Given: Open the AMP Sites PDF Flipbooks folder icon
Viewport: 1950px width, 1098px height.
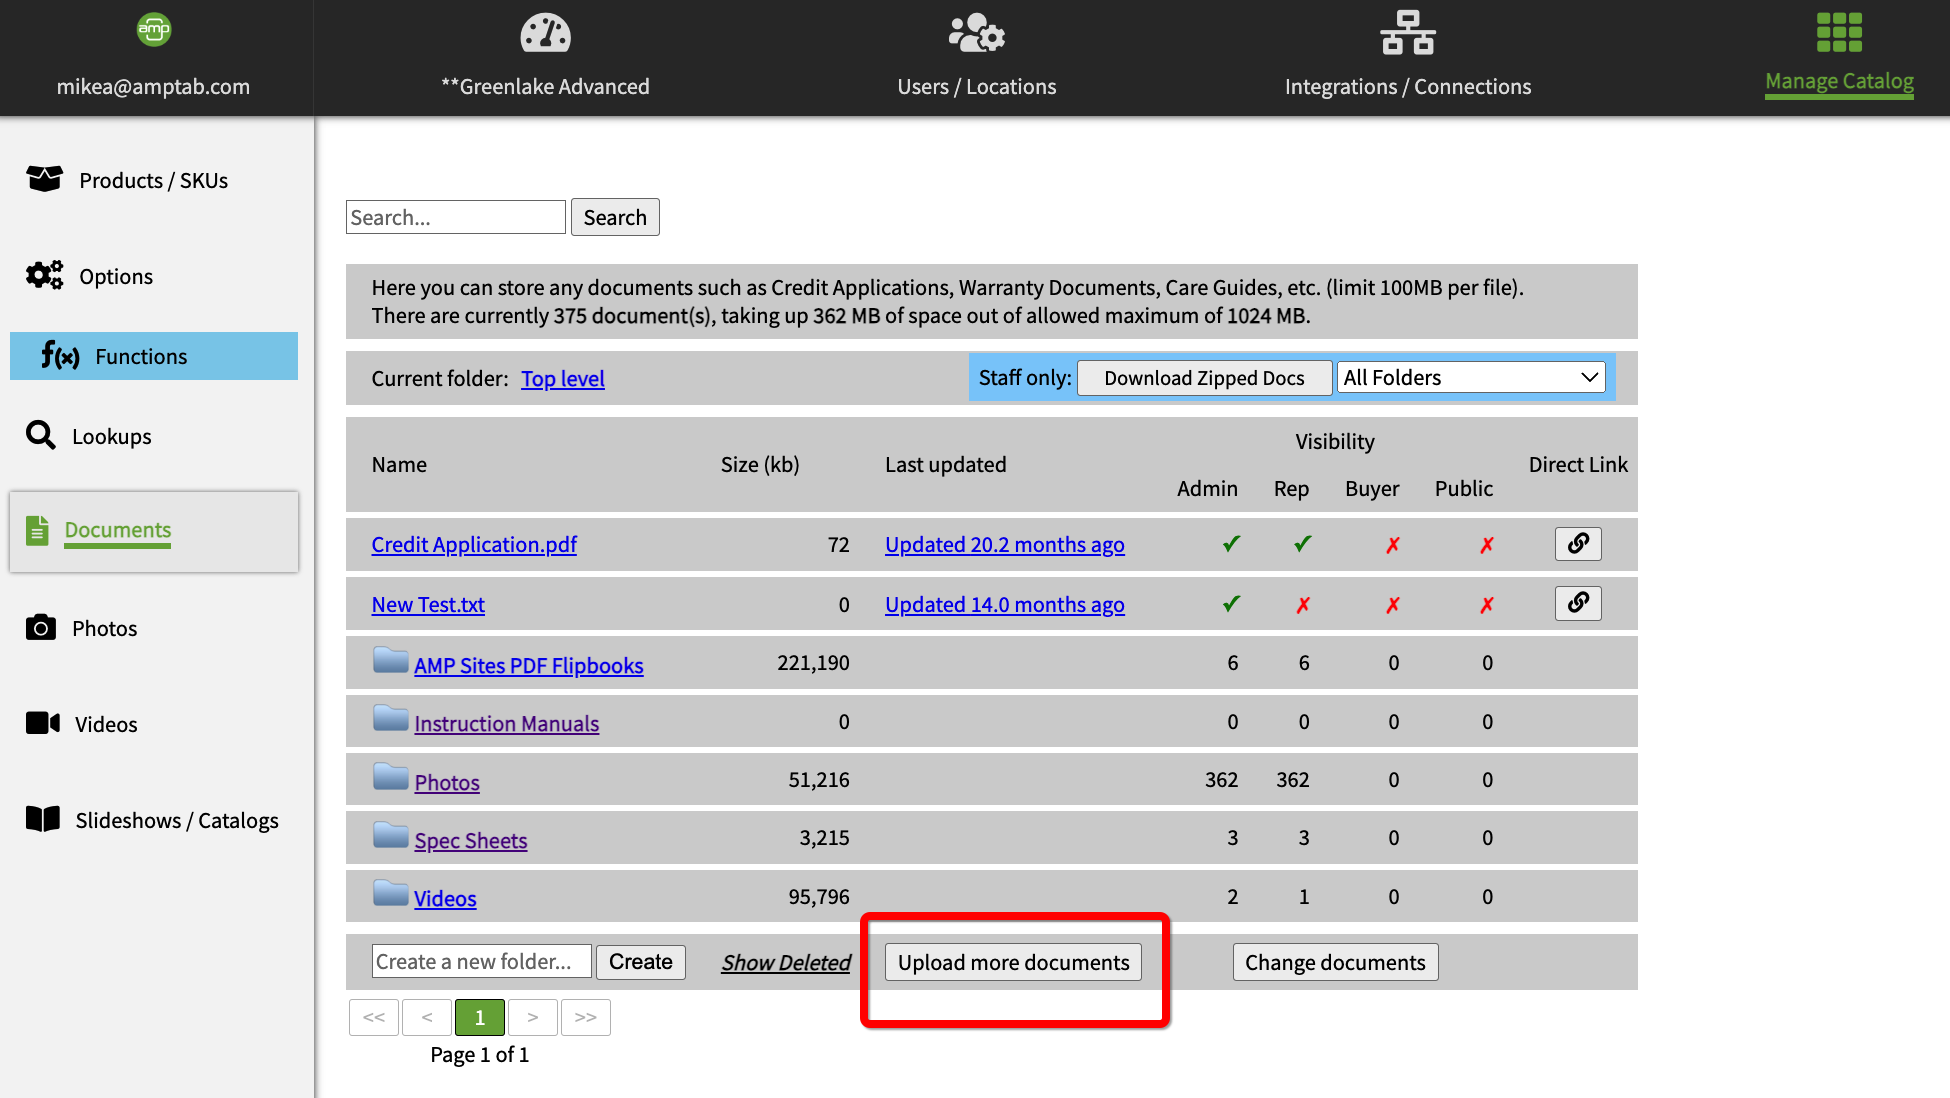Looking at the screenshot, I should [390, 661].
